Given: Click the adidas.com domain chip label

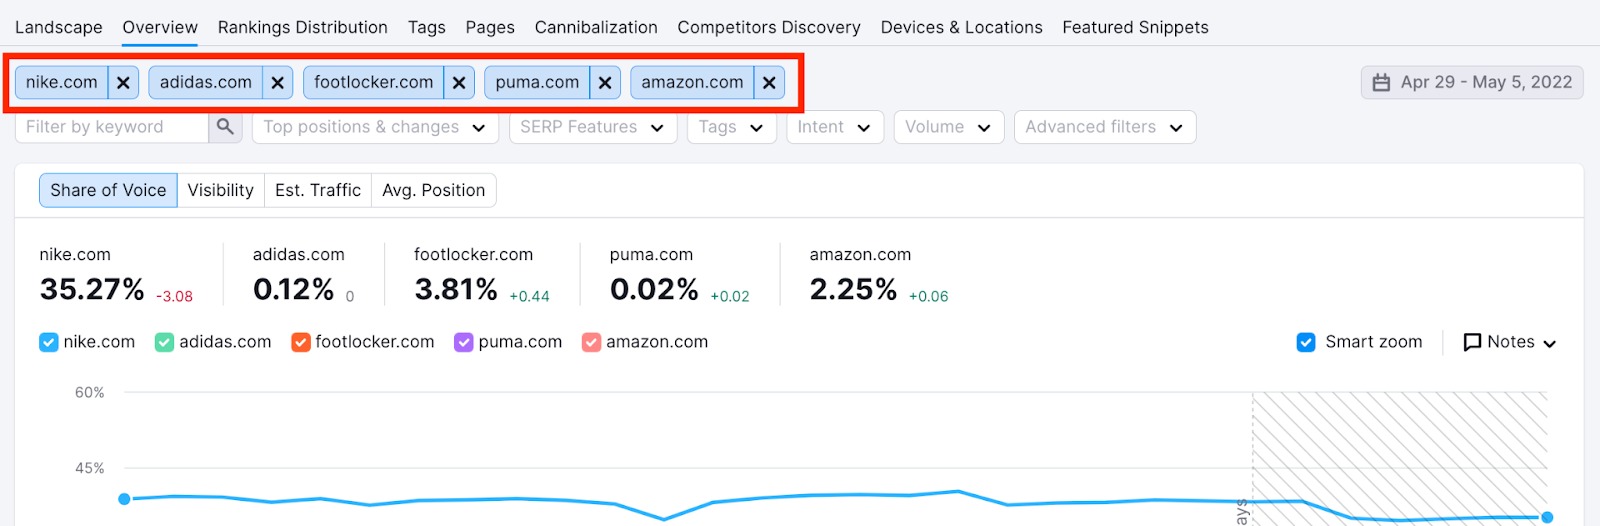Looking at the screenshot, I should (x=206, y=83).
